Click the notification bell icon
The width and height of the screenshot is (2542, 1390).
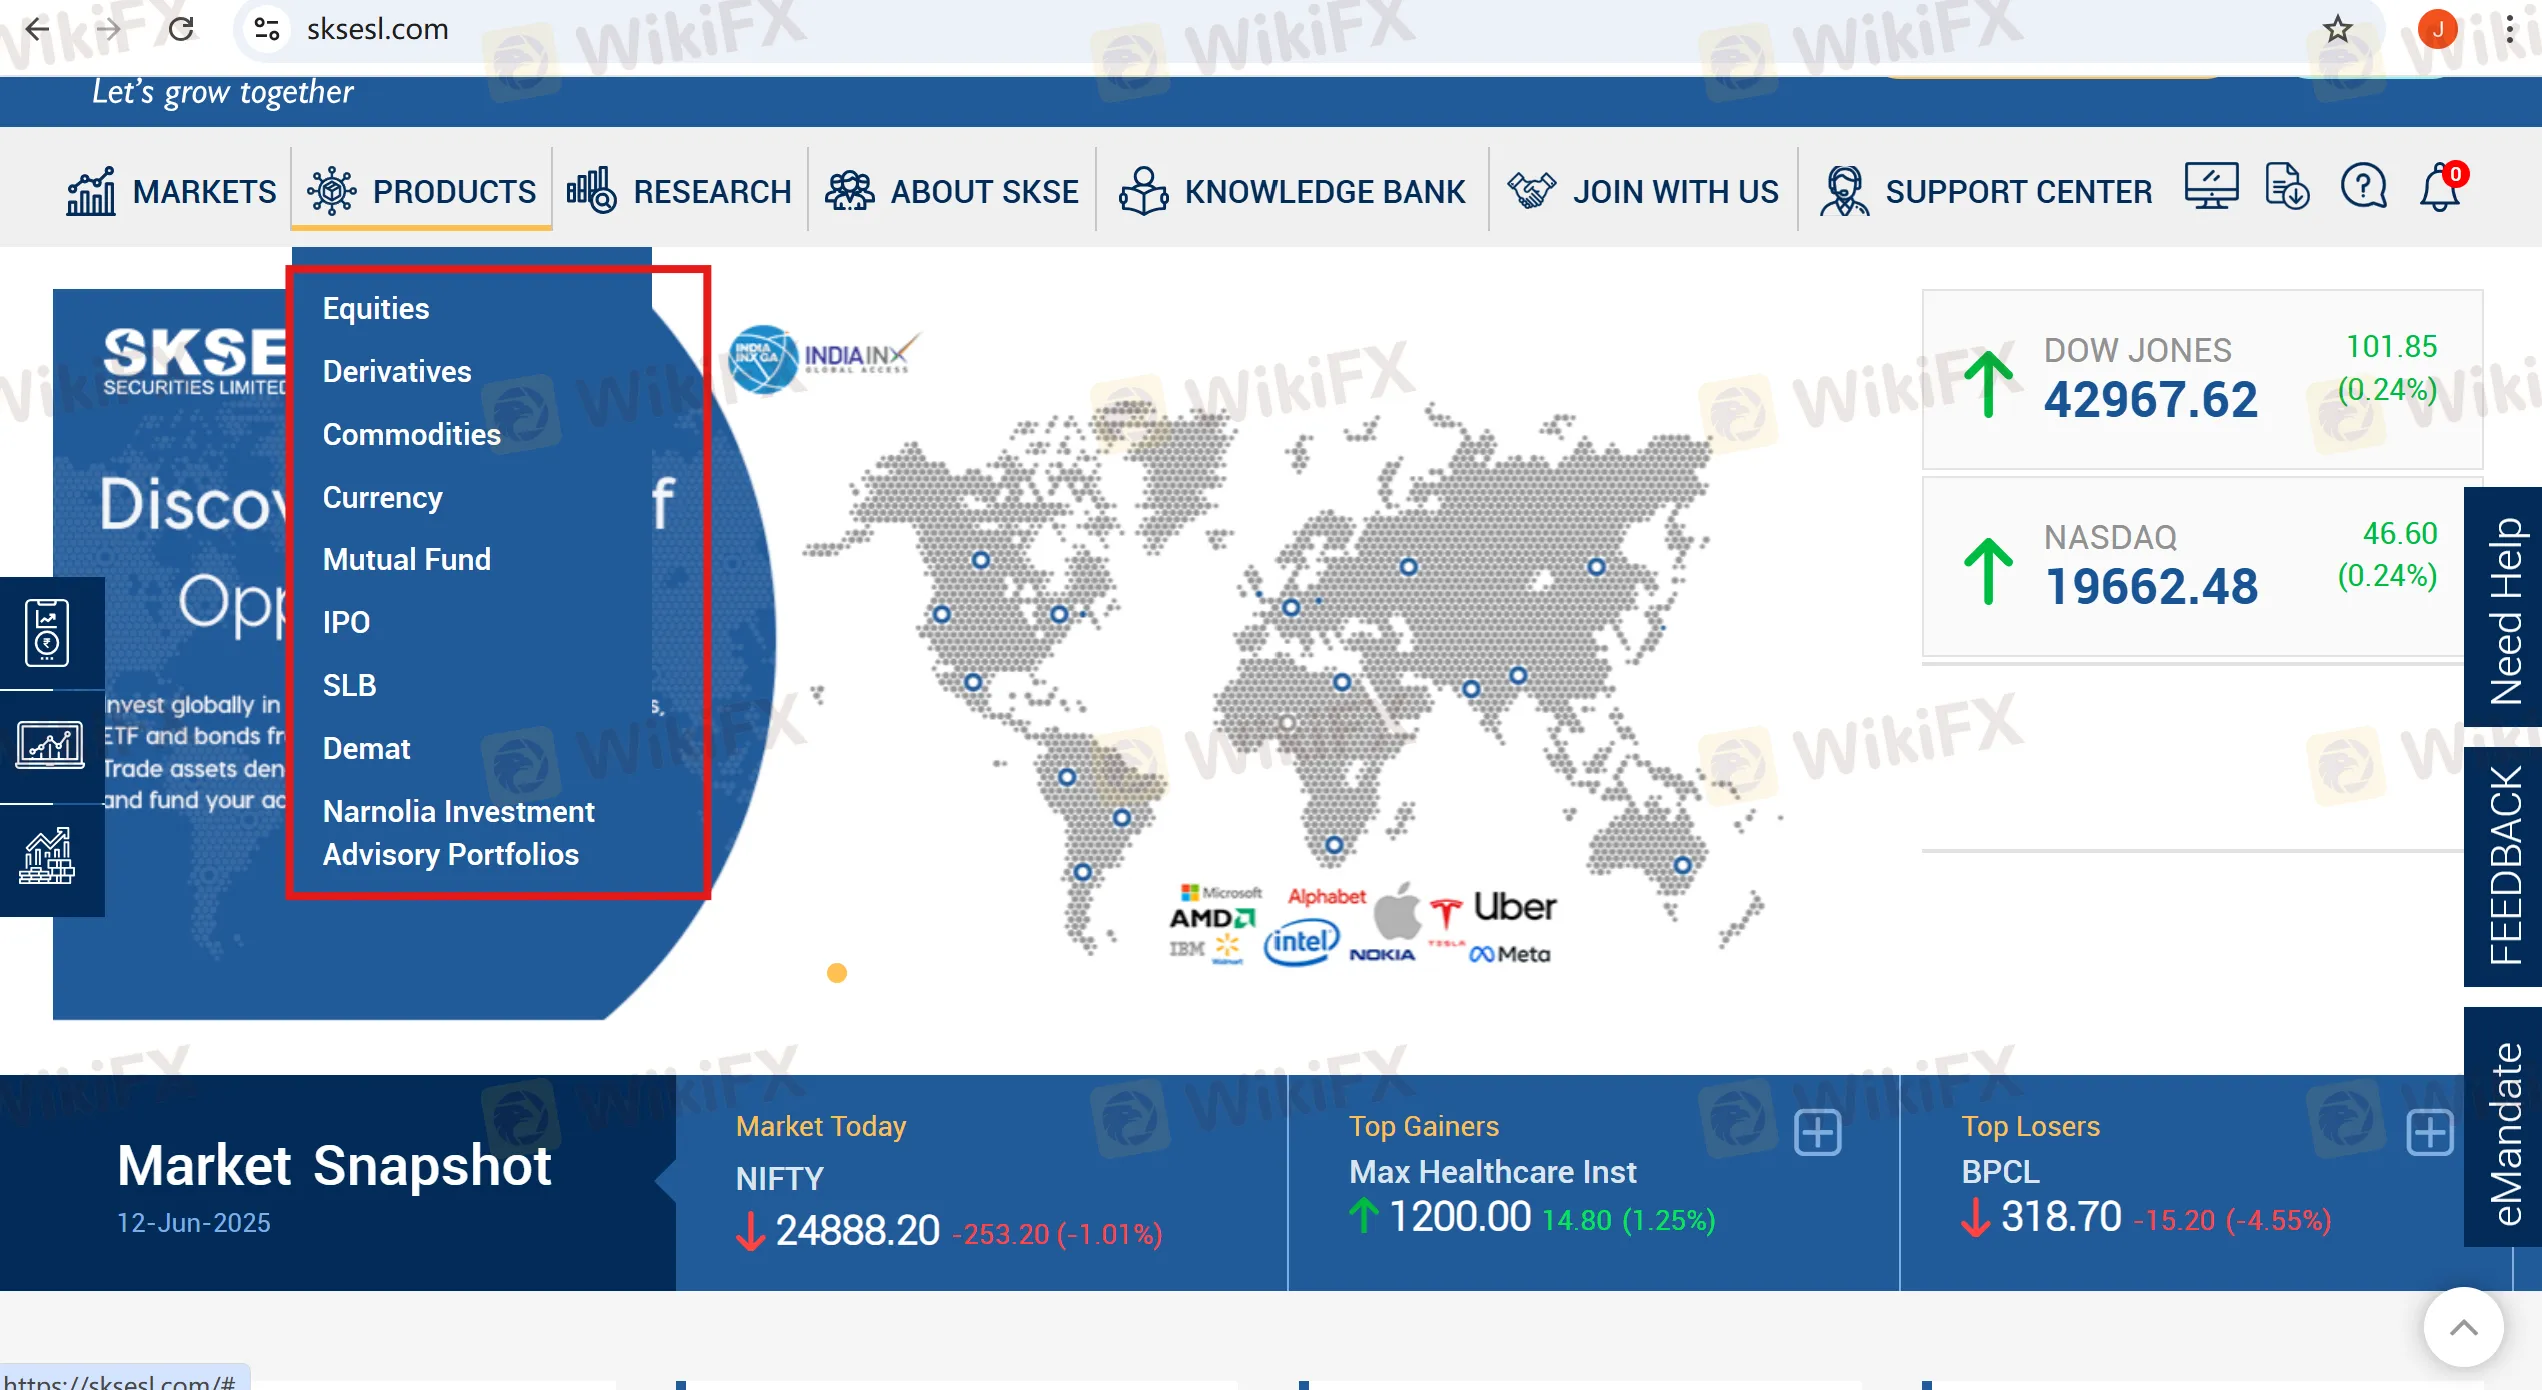pyautogui.click(x=2439, y=187)
